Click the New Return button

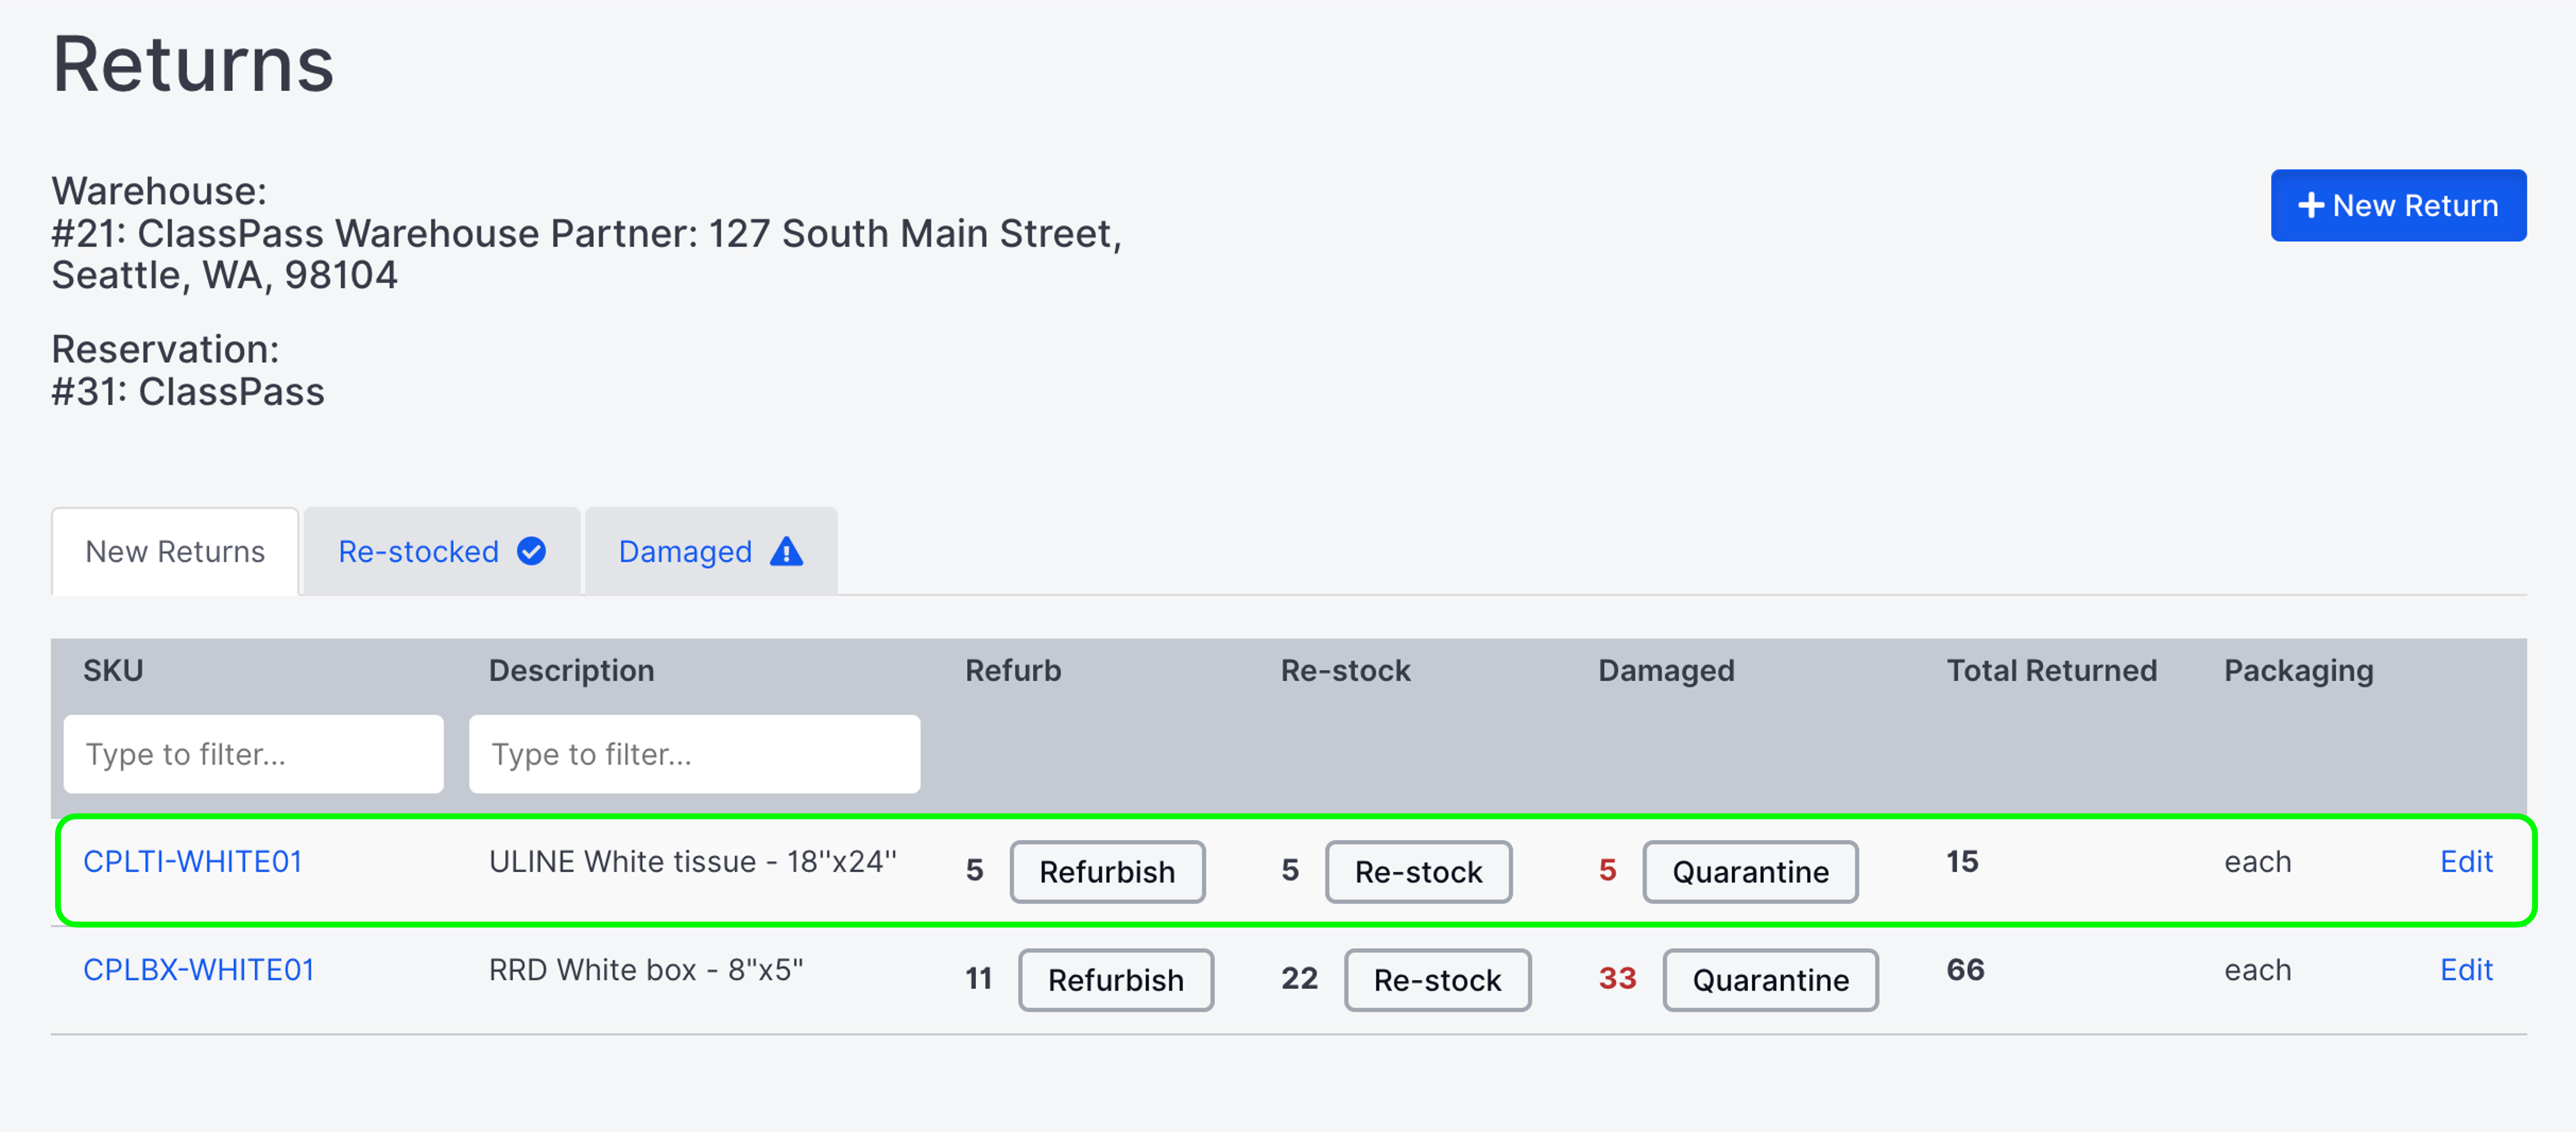[2399, 205]
